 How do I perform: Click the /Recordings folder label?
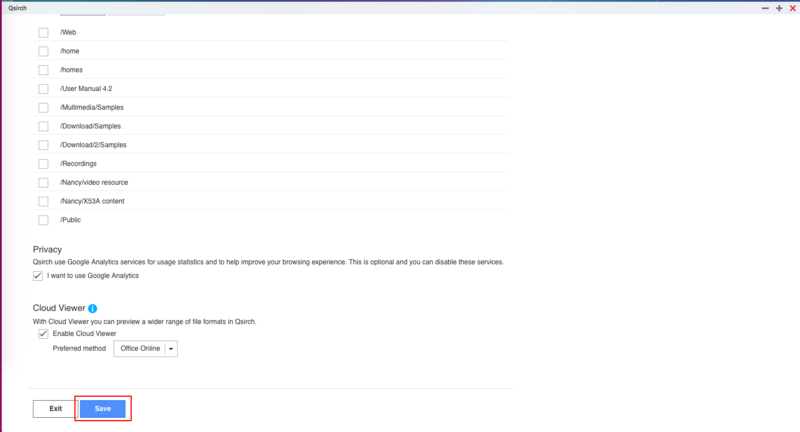click(78, 163)
